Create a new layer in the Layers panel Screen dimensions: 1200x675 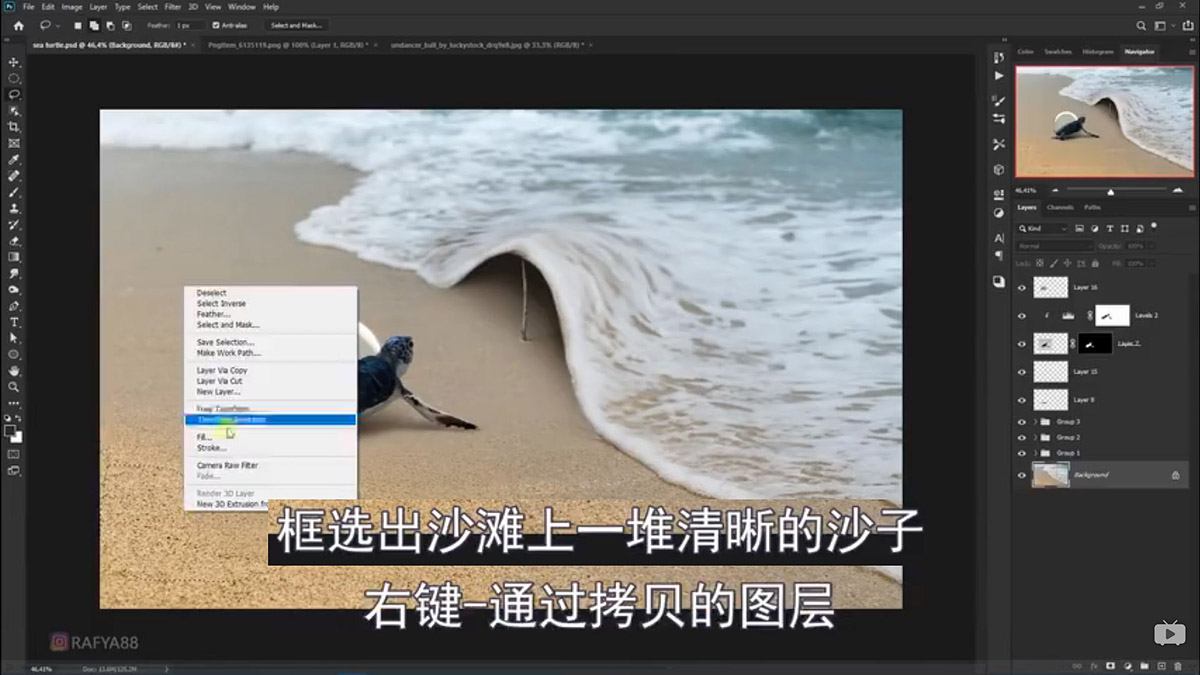(x=1161, y=664)
